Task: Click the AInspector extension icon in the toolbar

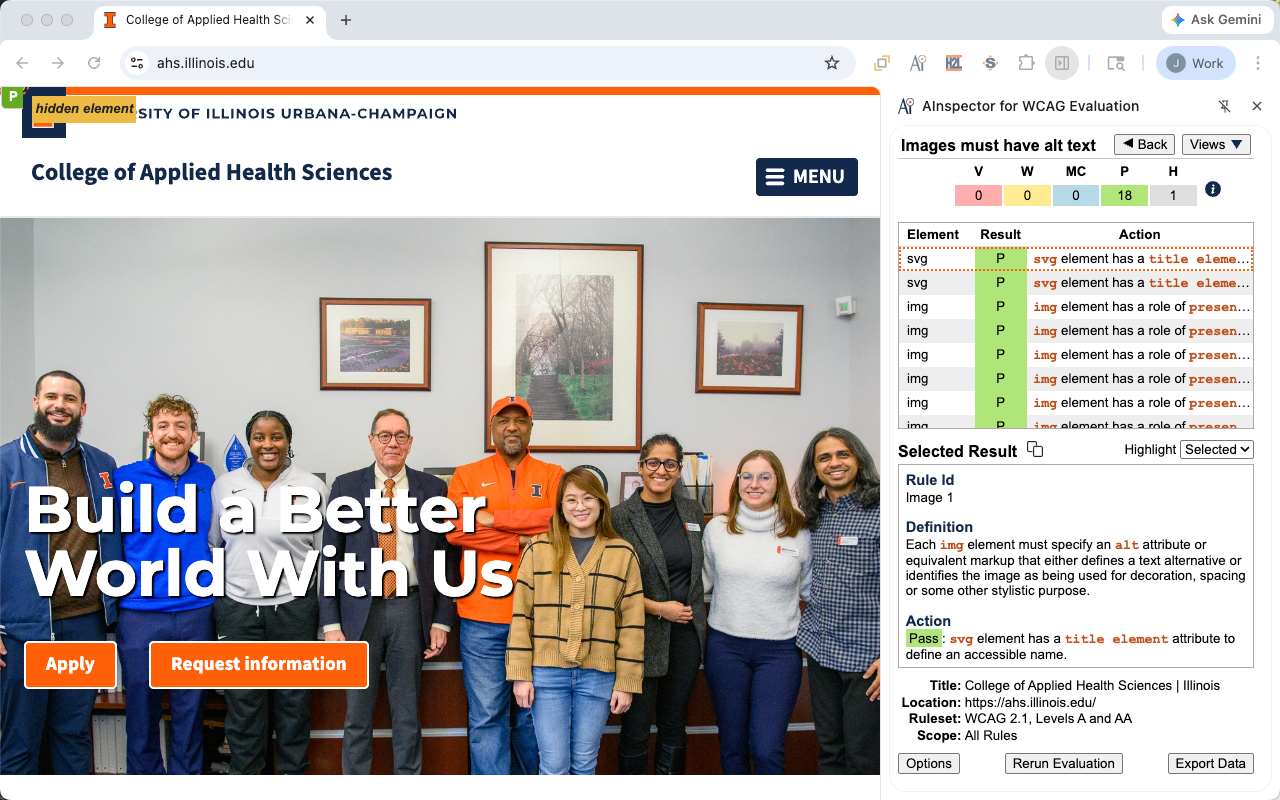Action: [x=917, y=63]
